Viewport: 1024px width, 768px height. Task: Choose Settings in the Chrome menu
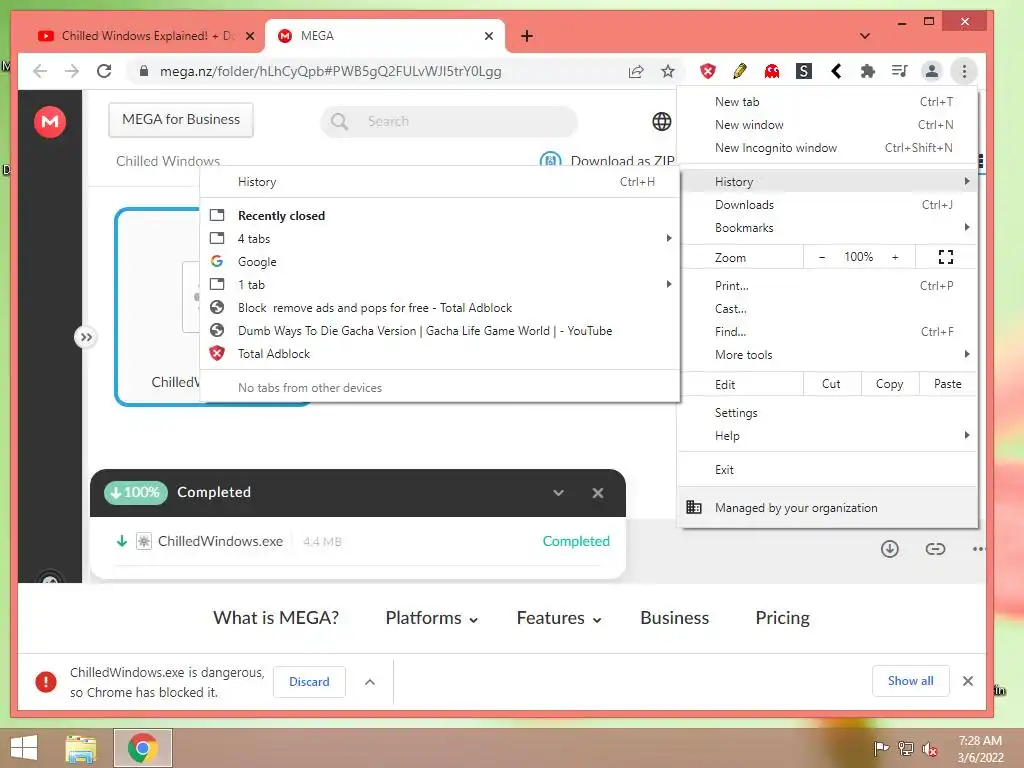[827, 413]
